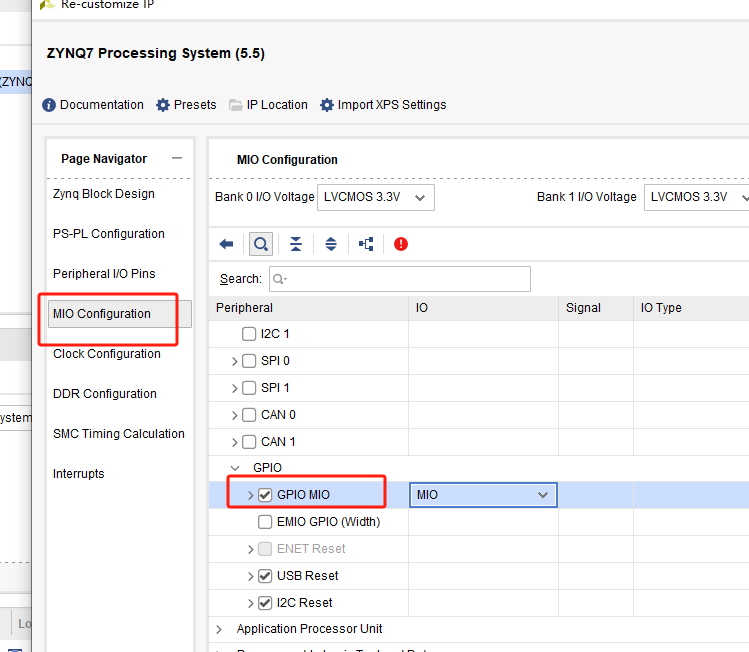
Task: Click the back arrow toolbar icon
Action: 226,245
